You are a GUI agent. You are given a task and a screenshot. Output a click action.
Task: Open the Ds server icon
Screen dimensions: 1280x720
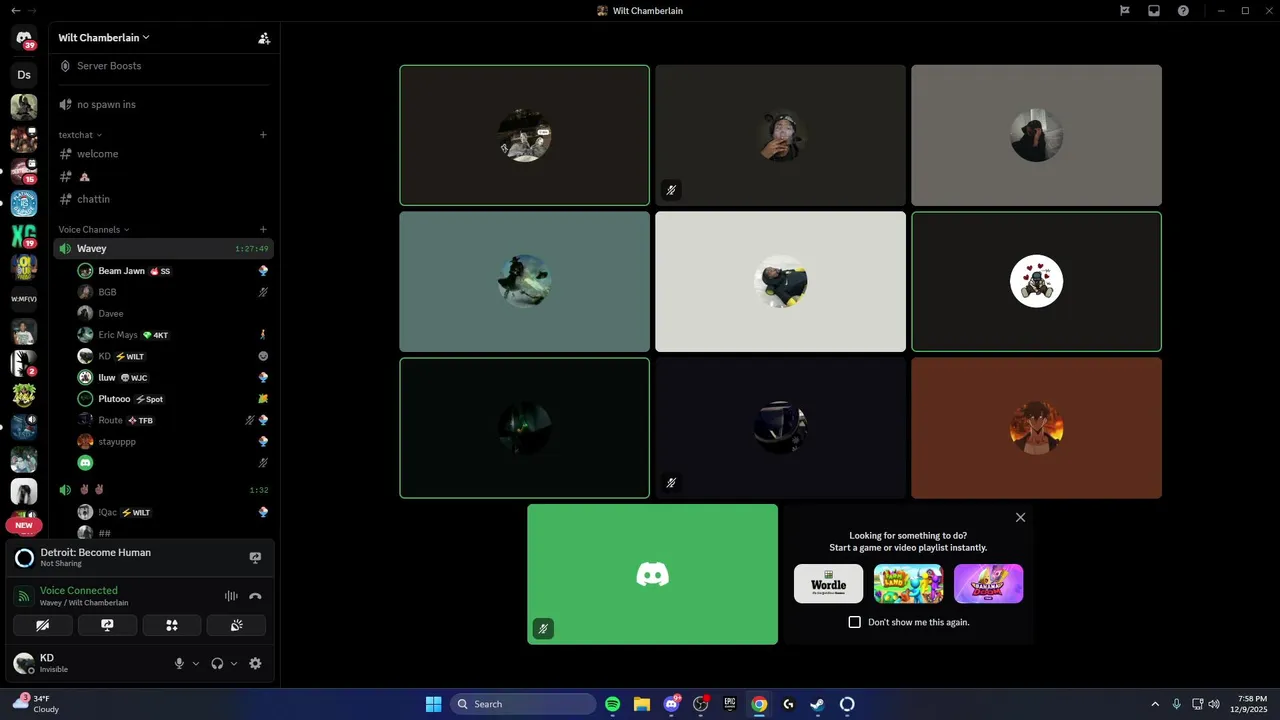(24, 75)
